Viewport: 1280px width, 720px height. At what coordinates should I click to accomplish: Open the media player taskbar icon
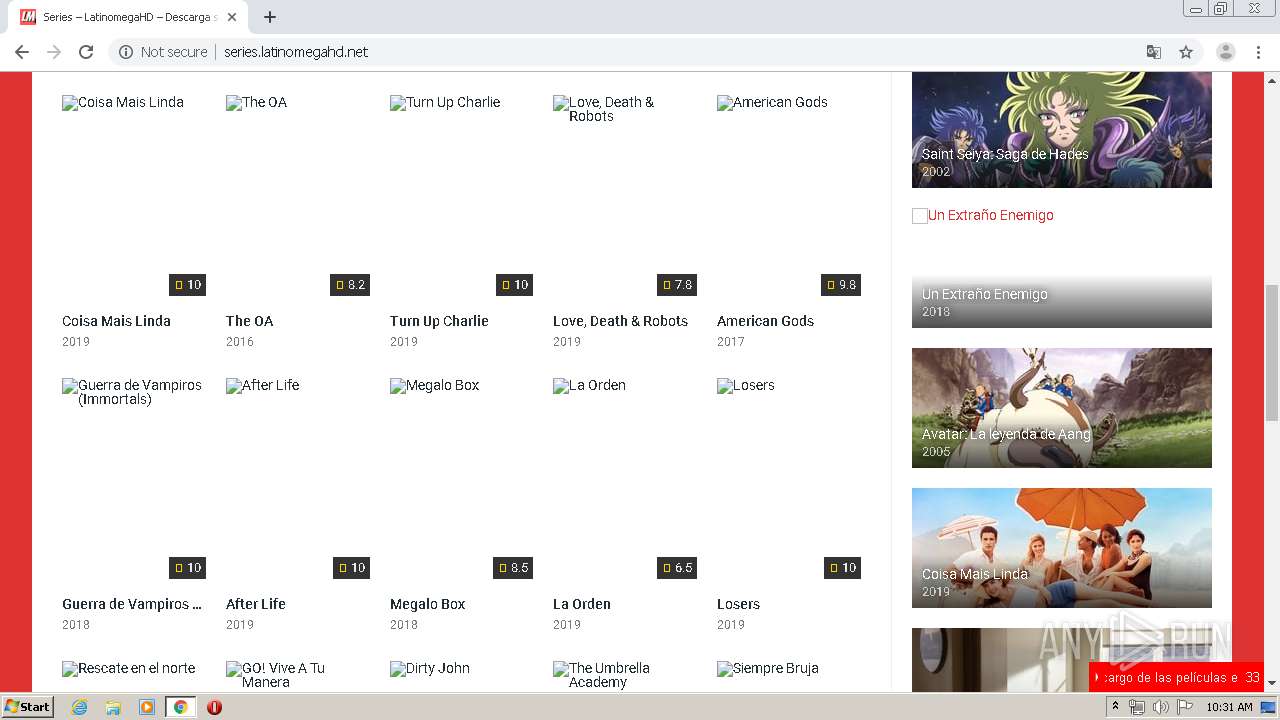coord(147,707)
